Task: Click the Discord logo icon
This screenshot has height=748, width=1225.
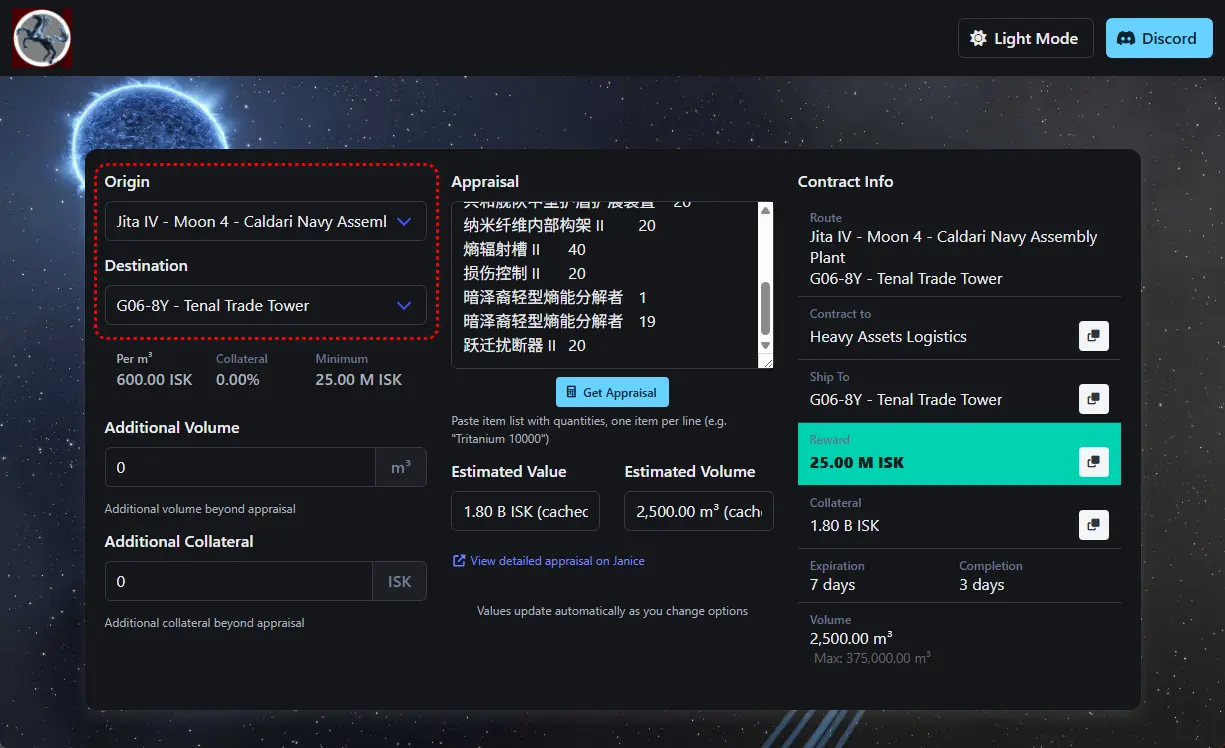Action: [1126, 38]
